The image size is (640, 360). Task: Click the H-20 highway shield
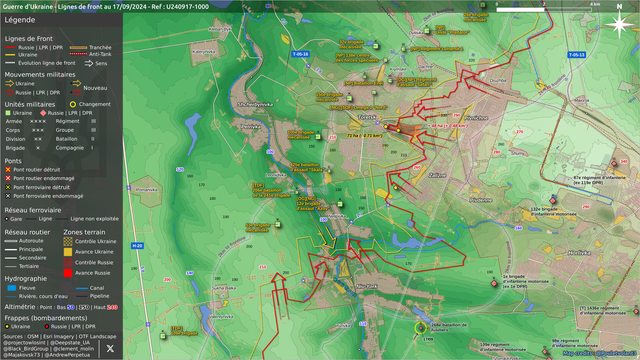pyautogui.click(x=137, y=246)
